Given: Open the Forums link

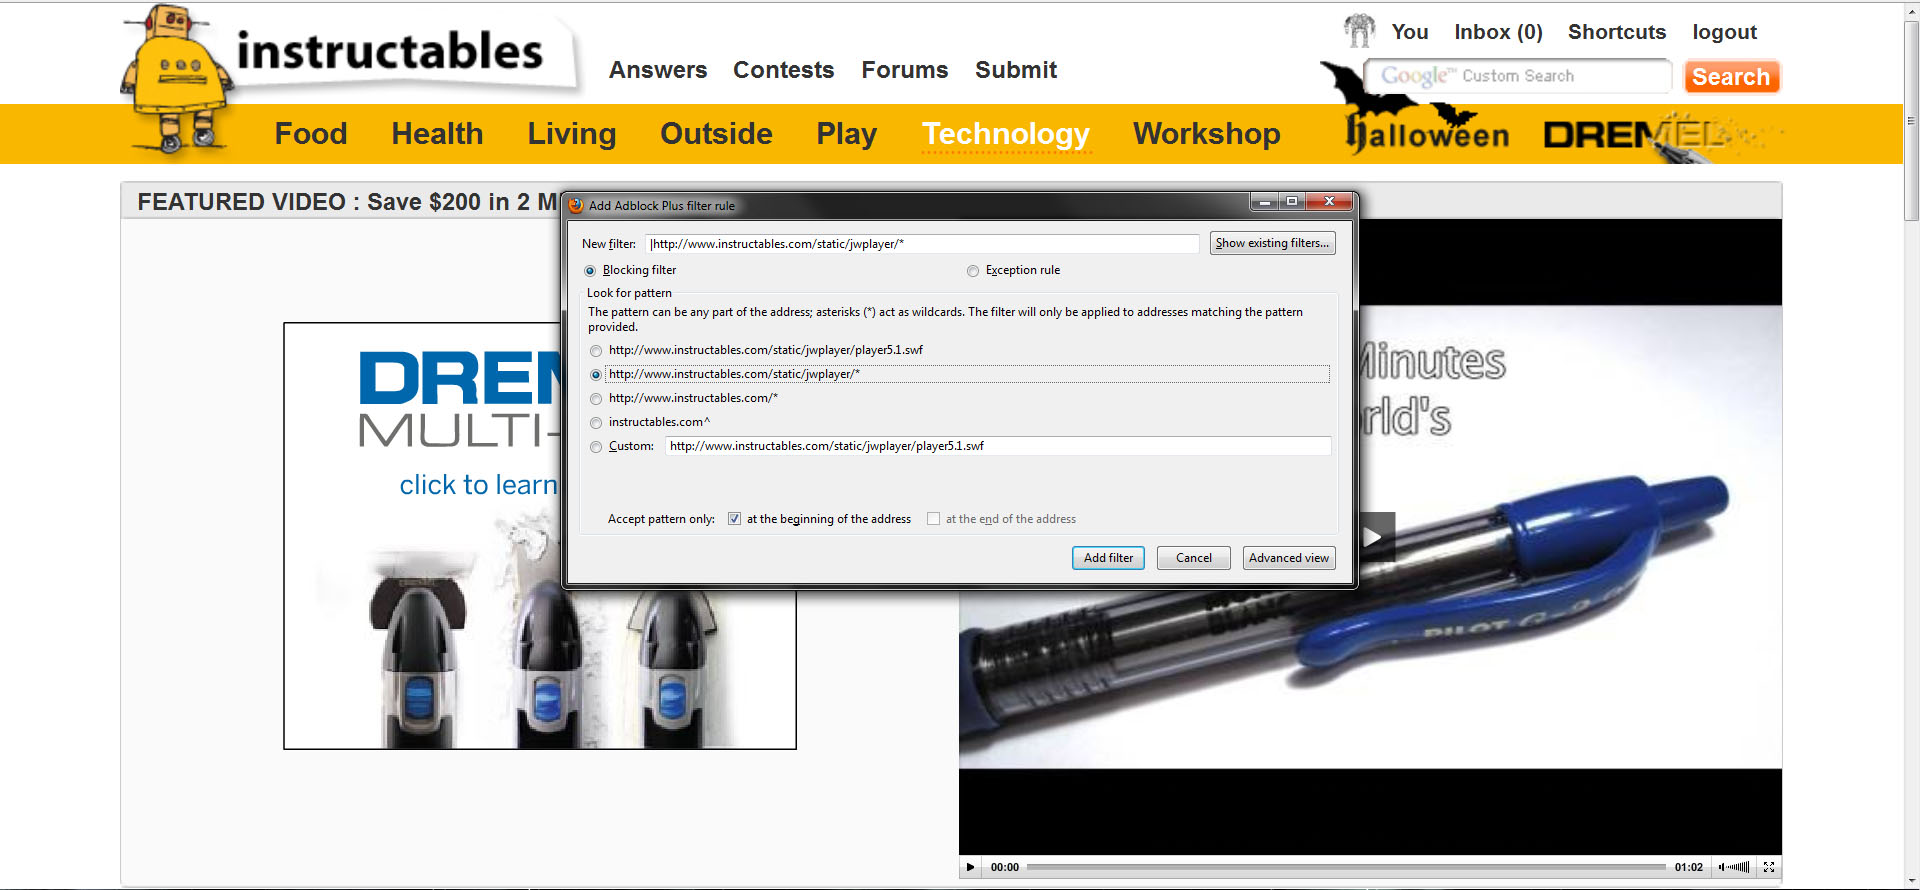Looking at the screenshot, I should (905, 70).
